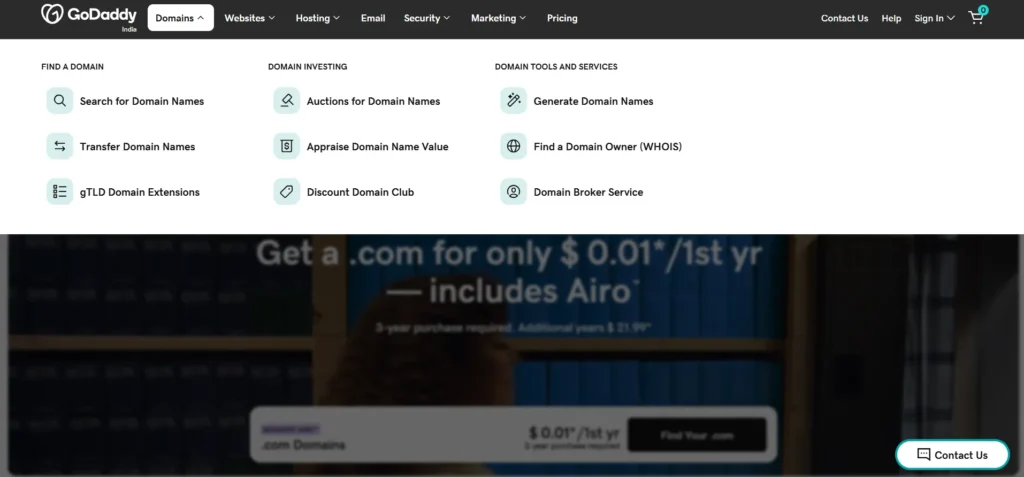Click the transfer arrows icon
Screen dimensions: 1024x477
[x=60, y=147]
